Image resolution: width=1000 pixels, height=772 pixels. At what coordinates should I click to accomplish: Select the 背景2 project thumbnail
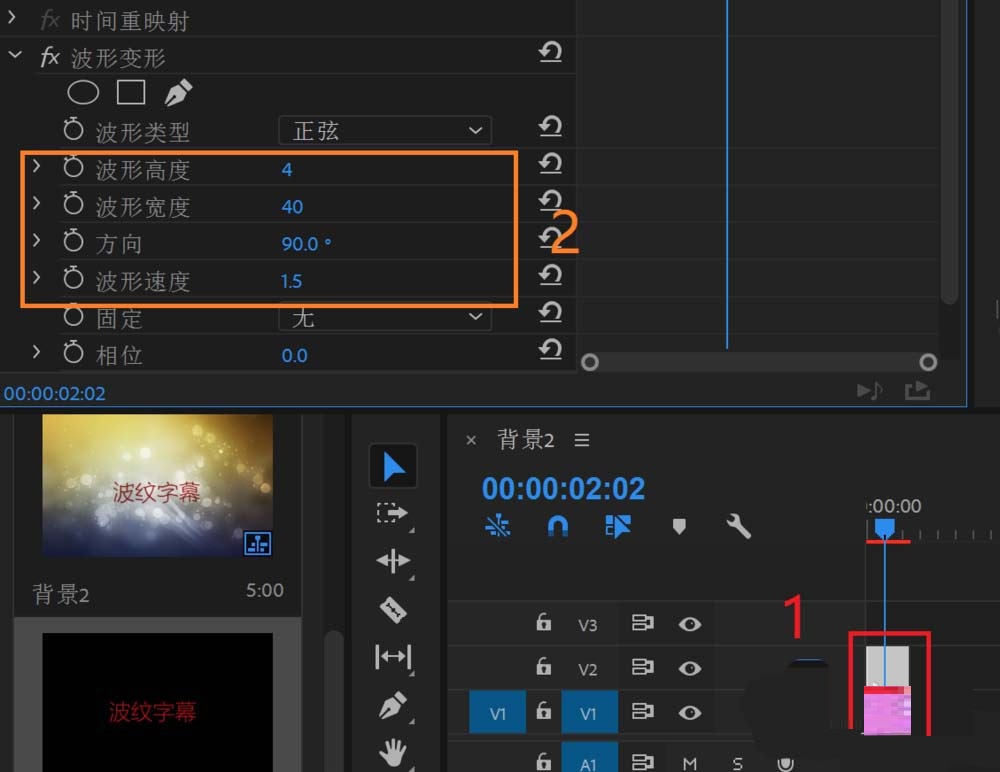pos(157,486)
